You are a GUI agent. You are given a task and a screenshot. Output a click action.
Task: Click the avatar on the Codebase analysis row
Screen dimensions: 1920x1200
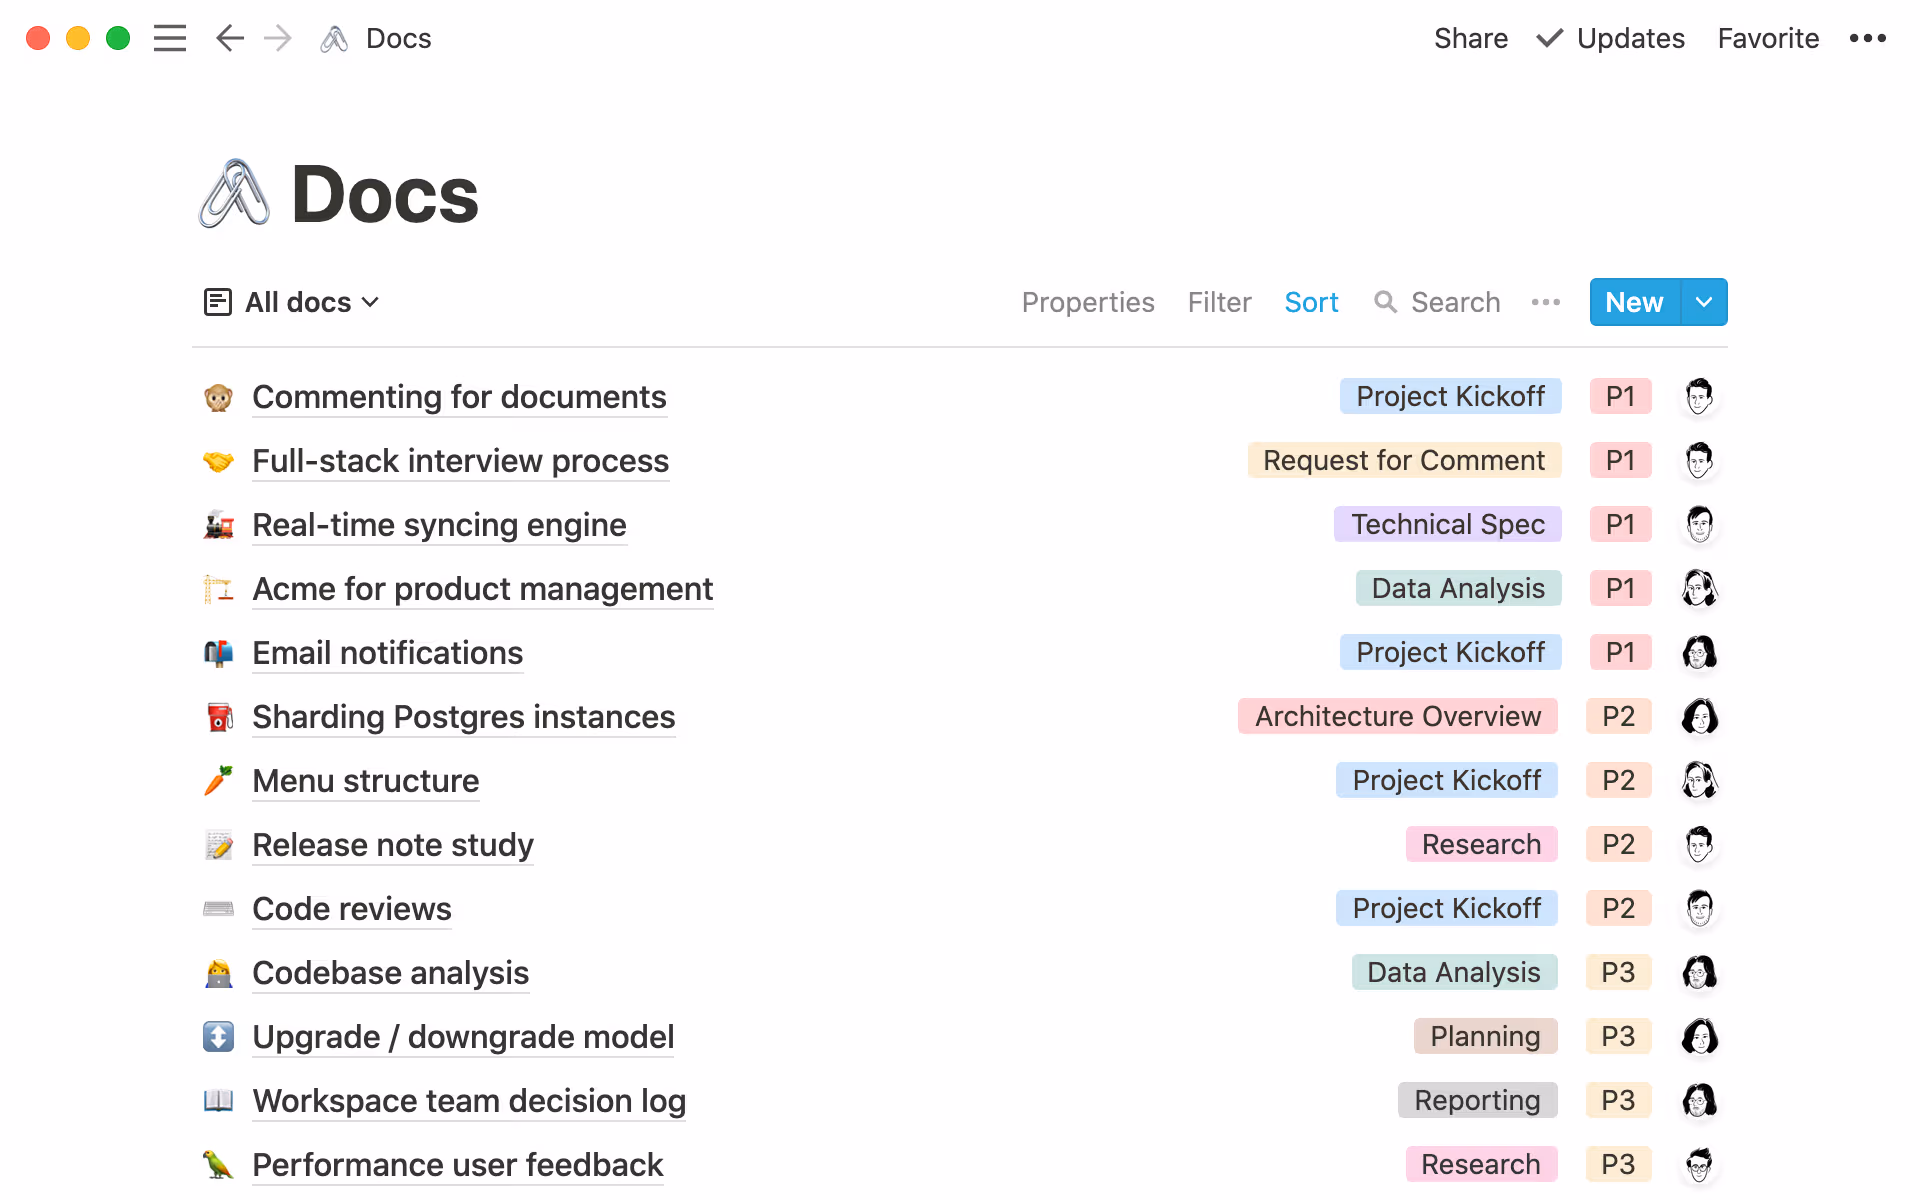click(1700, 972)
